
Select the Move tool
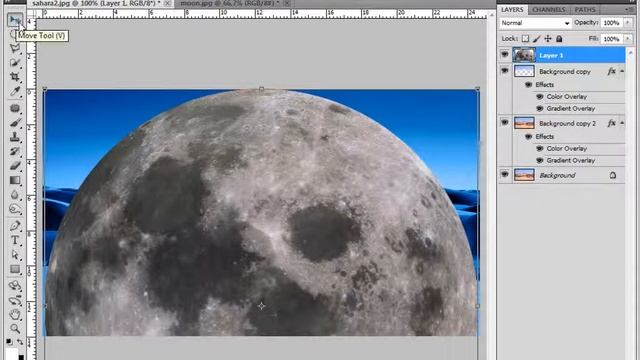[15, 19]
